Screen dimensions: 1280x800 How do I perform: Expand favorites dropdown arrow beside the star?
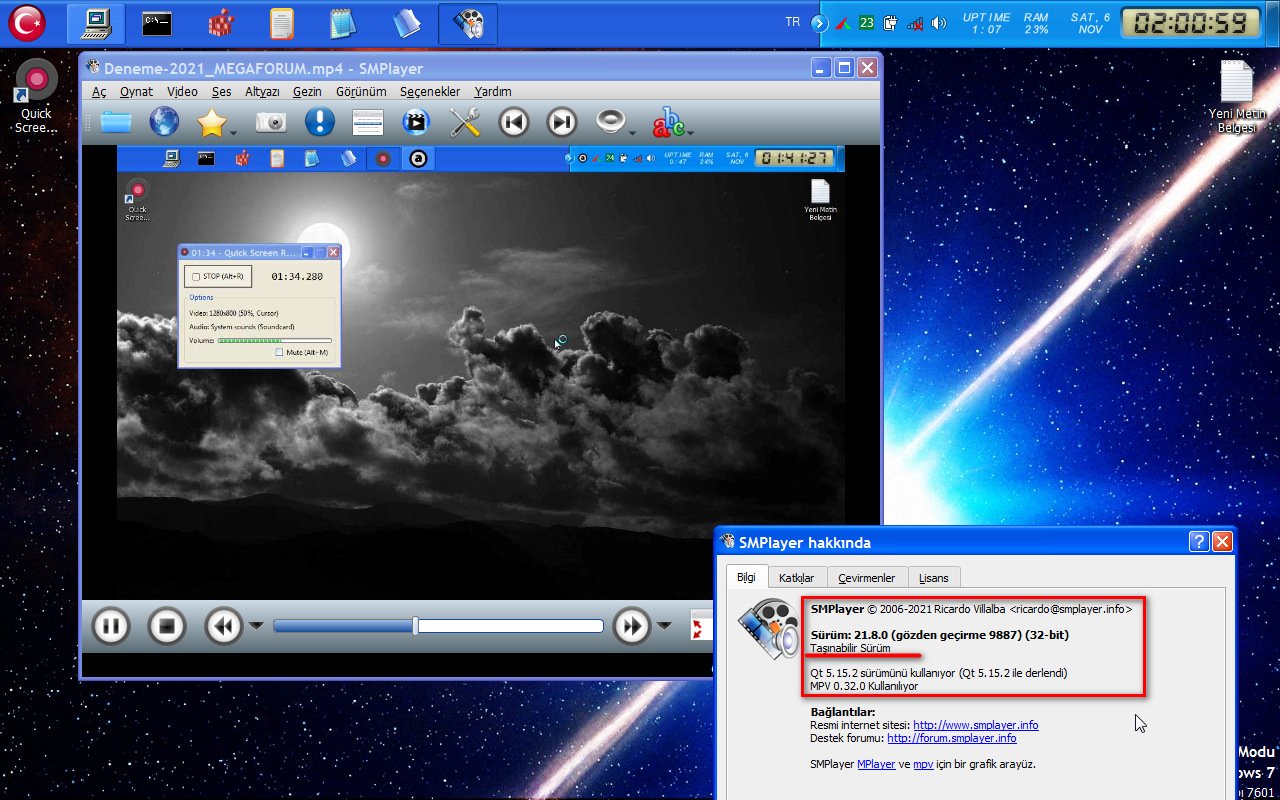click(x=233, y=131)
